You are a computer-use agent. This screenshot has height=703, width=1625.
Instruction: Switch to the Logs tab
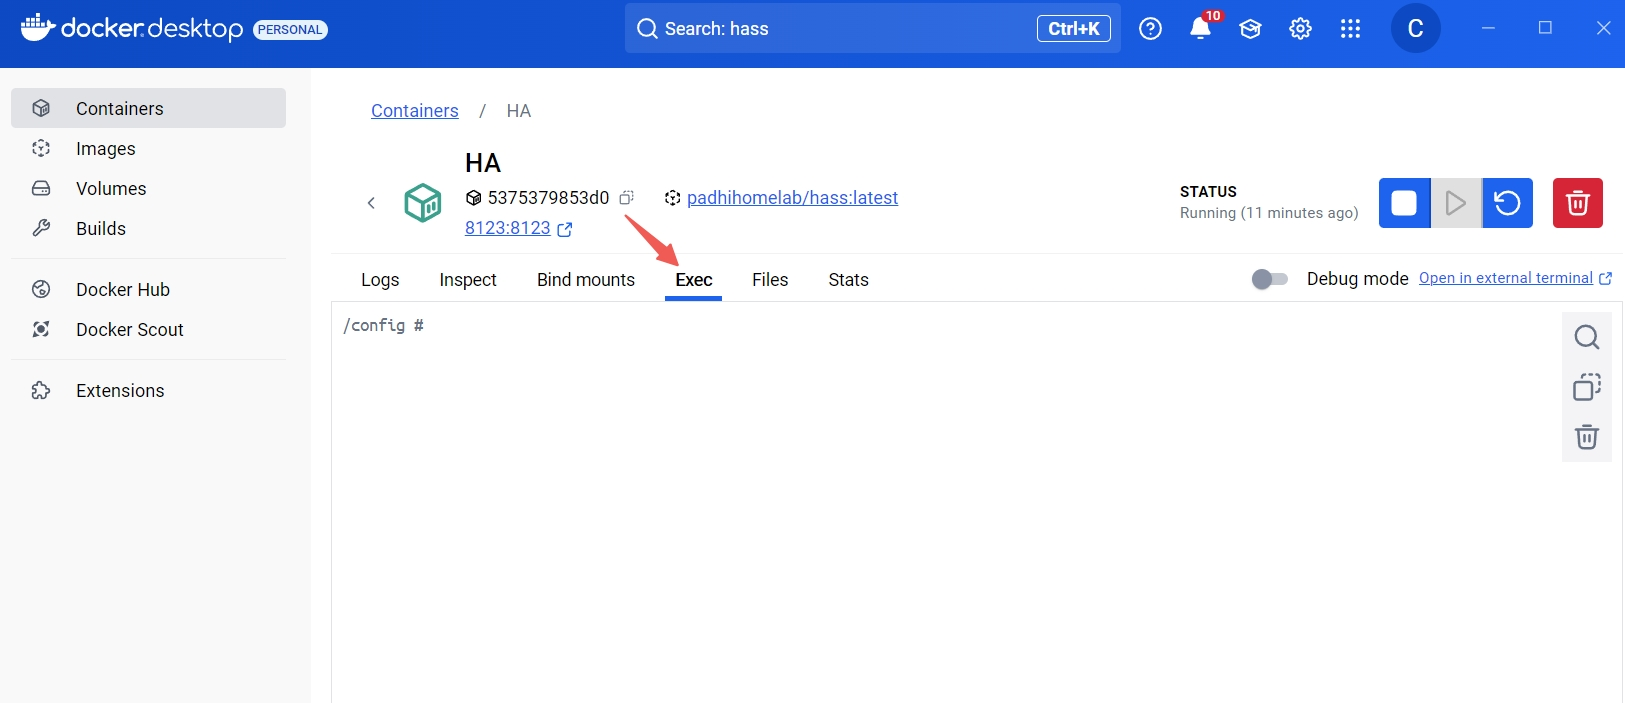(x=380, y=280)
